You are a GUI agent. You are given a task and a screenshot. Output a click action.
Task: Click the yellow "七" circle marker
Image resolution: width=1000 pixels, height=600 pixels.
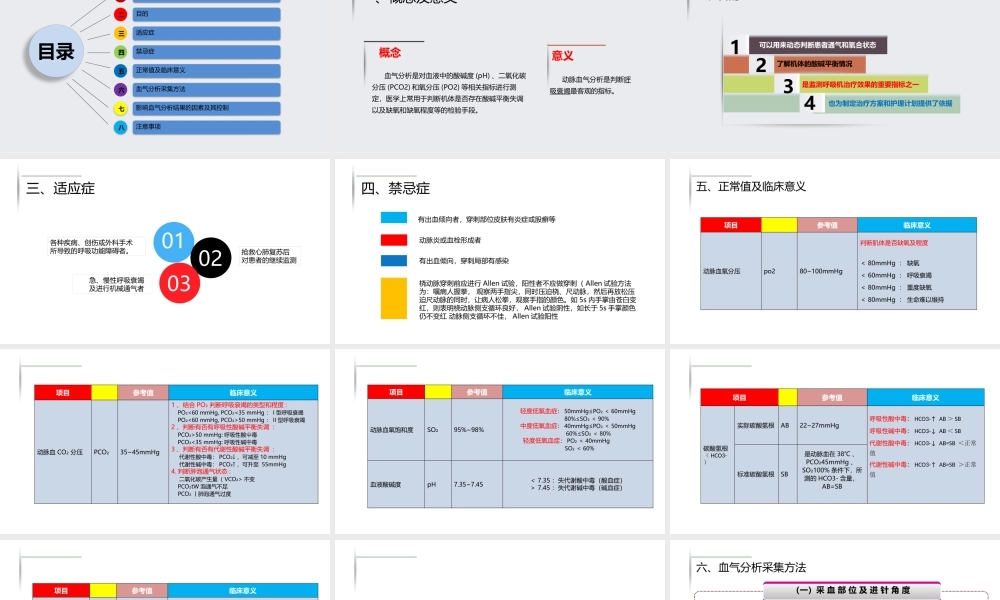[x=121, y=108]
